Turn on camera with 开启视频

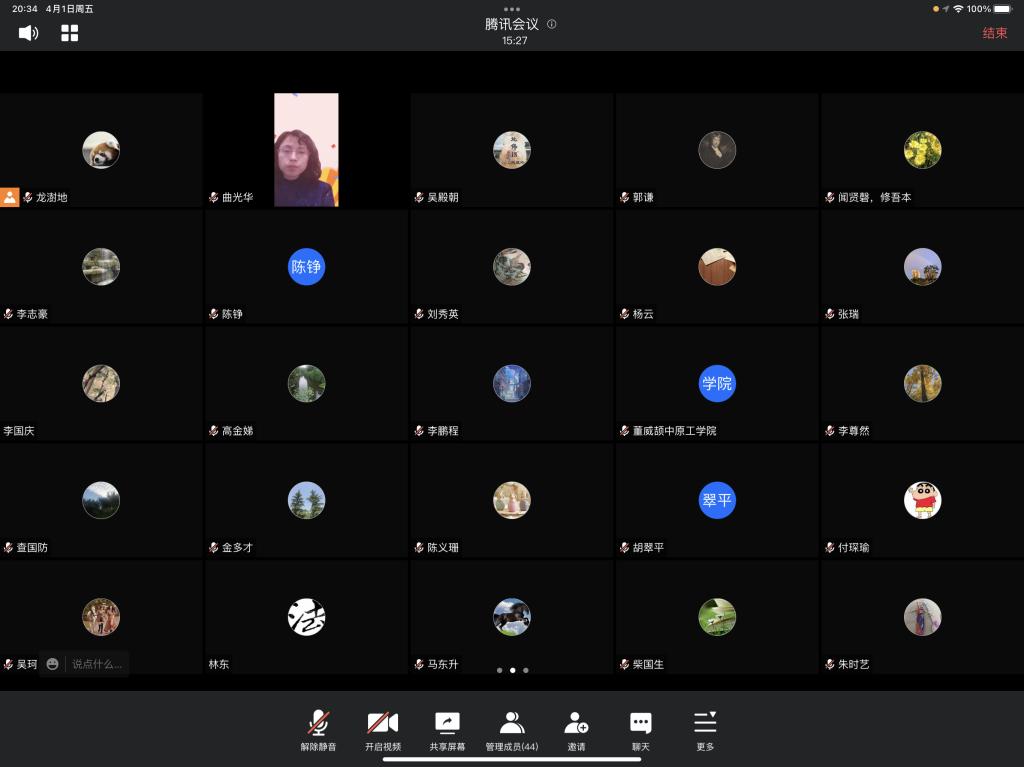coord(382,730)
